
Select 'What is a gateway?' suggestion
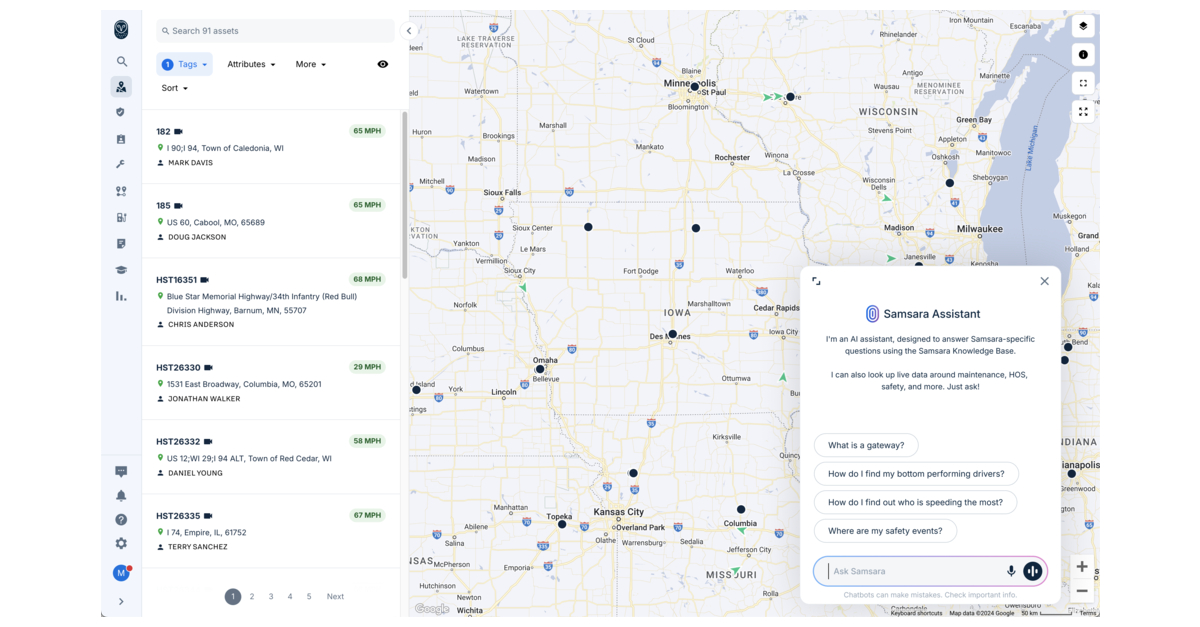(865, 445)
